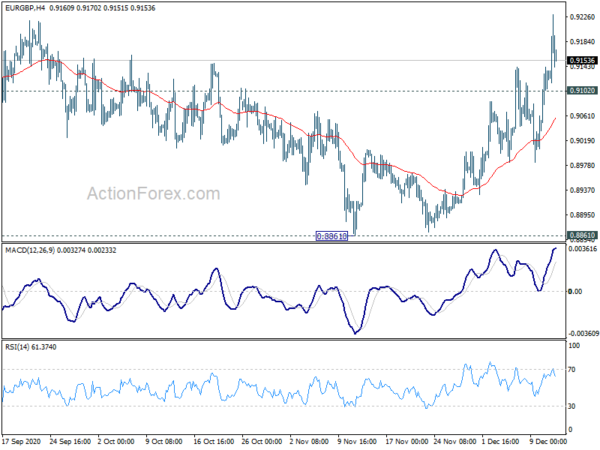This screenshot has height=450, width=600.
Task: Click the RSI 100 scale label
Action: point(574,346)
